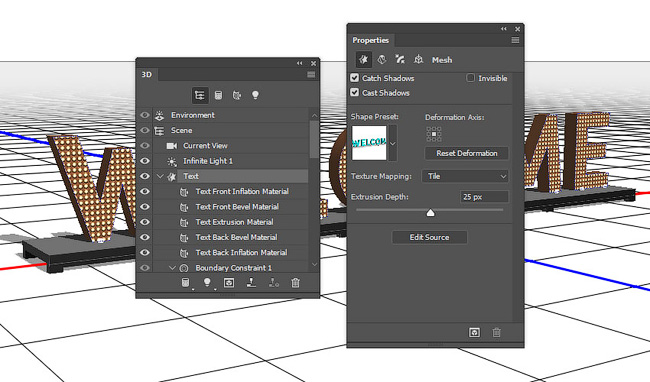Click Edit Source button

[429, 237]
